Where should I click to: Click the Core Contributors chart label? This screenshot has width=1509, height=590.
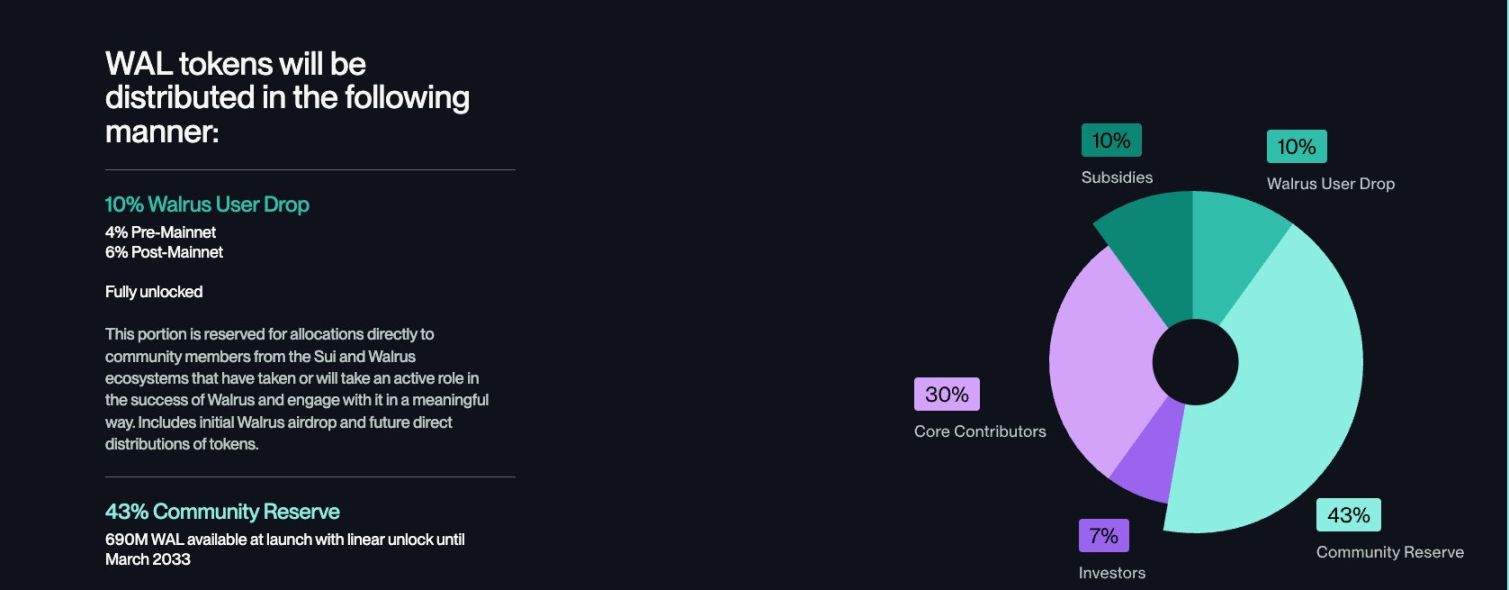(x=980, y=431)
